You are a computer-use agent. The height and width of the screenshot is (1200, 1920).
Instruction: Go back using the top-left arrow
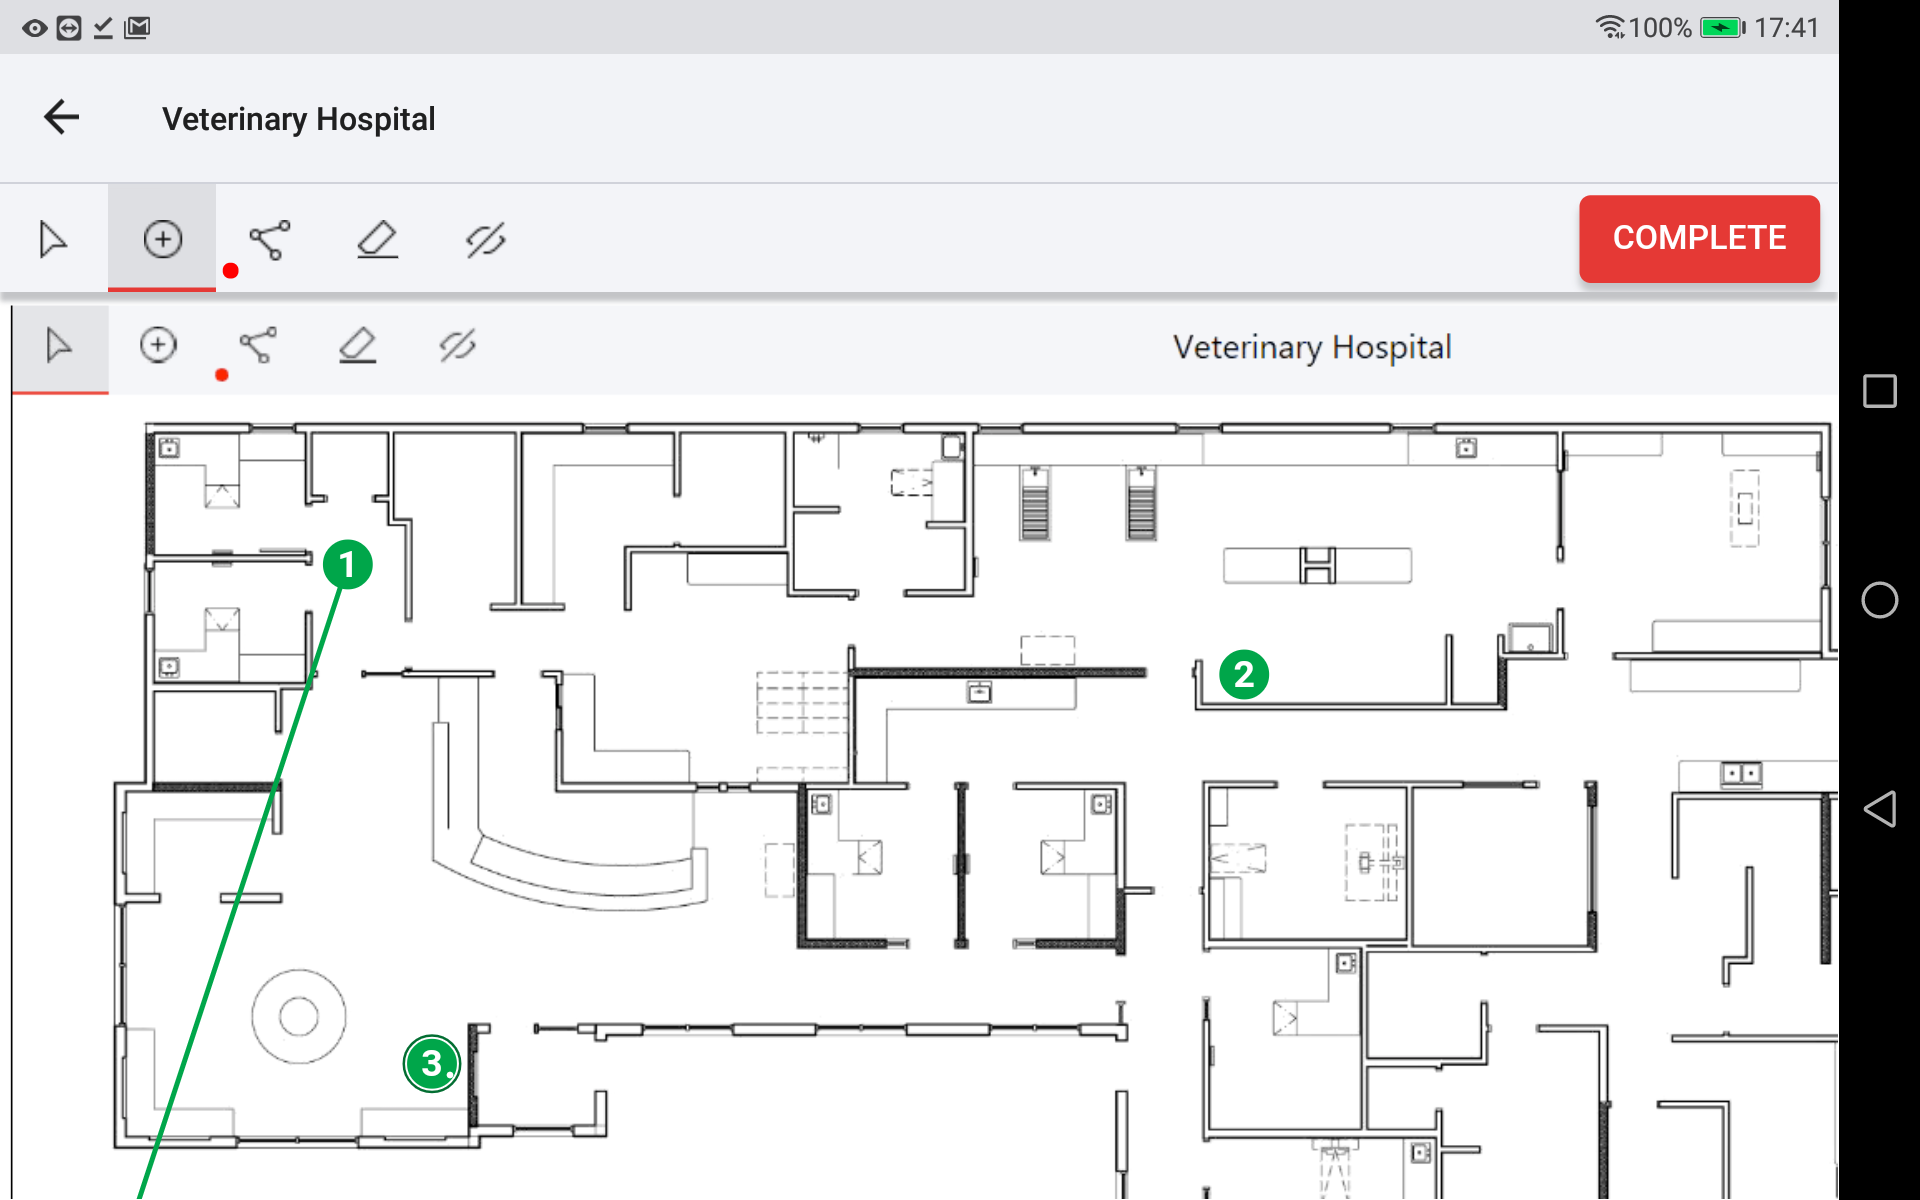pyautogui.click(x=61, y=118)
